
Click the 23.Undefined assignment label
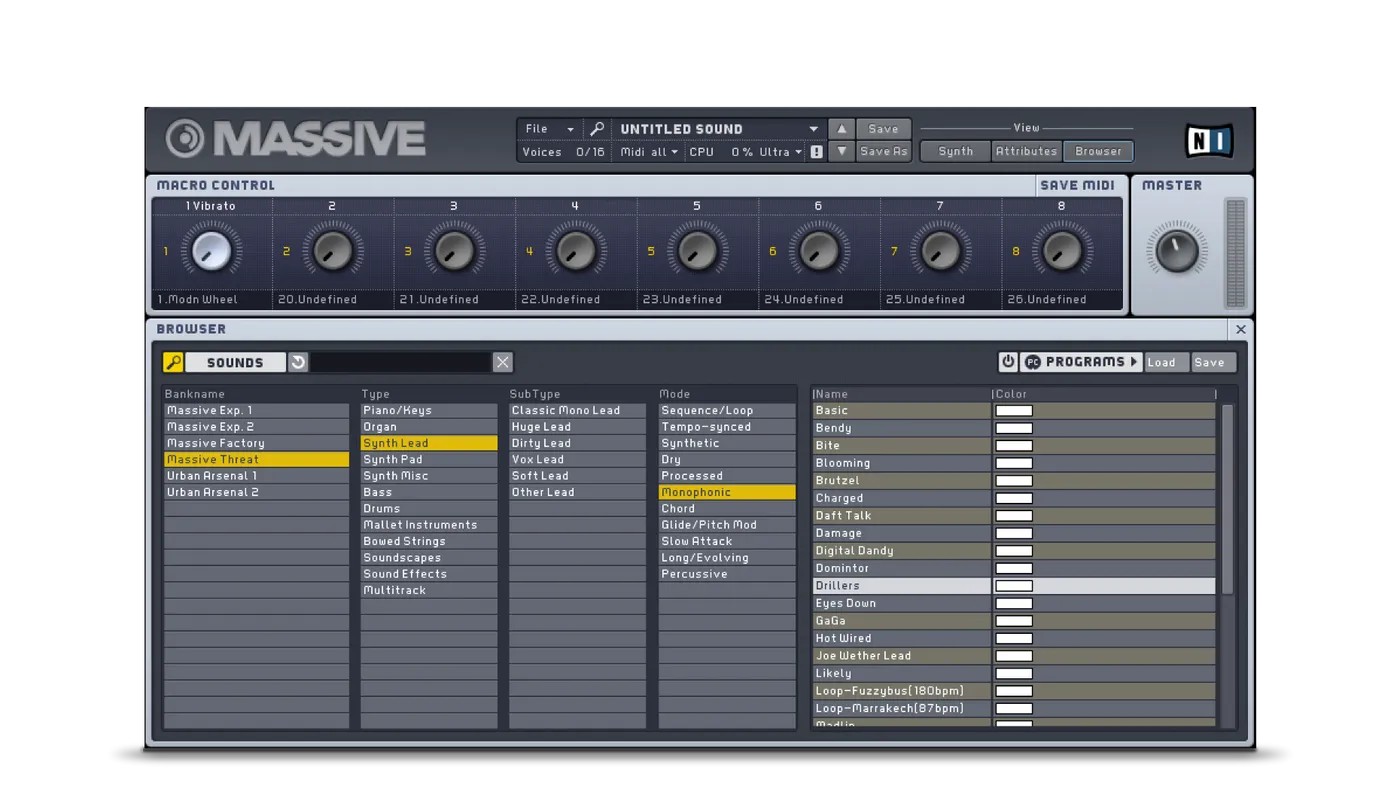[x=697, y=299]
